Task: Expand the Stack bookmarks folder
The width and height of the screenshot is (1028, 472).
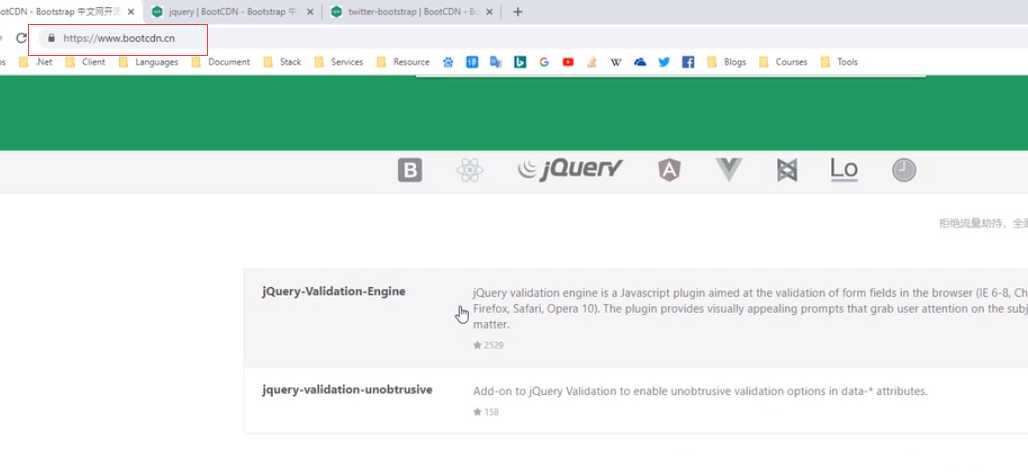Action: [282, 62]
